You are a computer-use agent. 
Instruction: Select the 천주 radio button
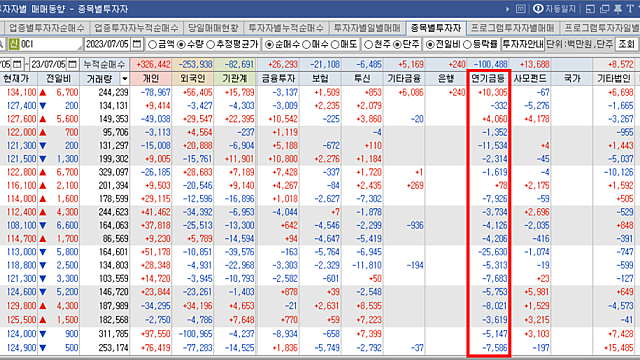point(368,44)
